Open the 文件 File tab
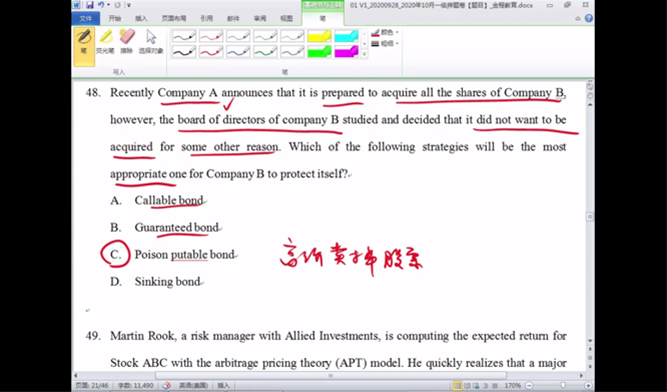The image size is (667, 392). (86, 18)
